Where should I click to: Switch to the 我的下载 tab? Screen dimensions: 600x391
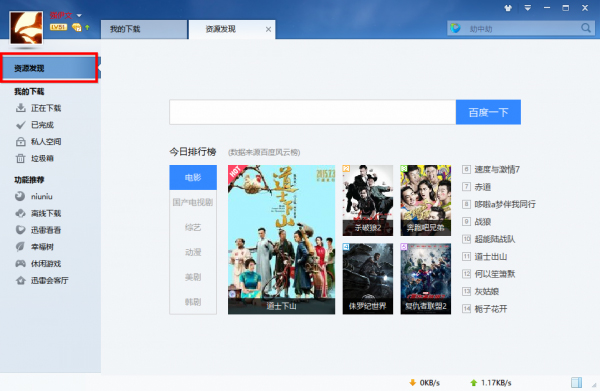pyautogui.click(x=144, y=29)
